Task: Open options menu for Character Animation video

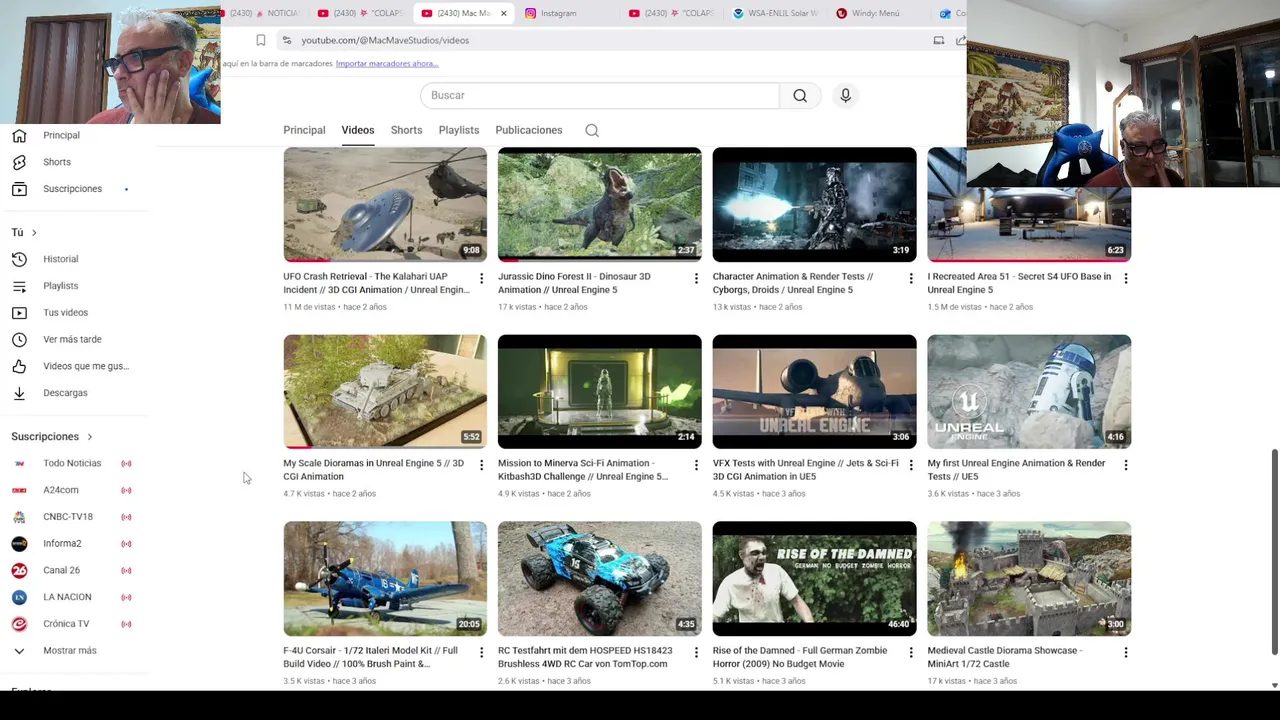Action: 910,278
